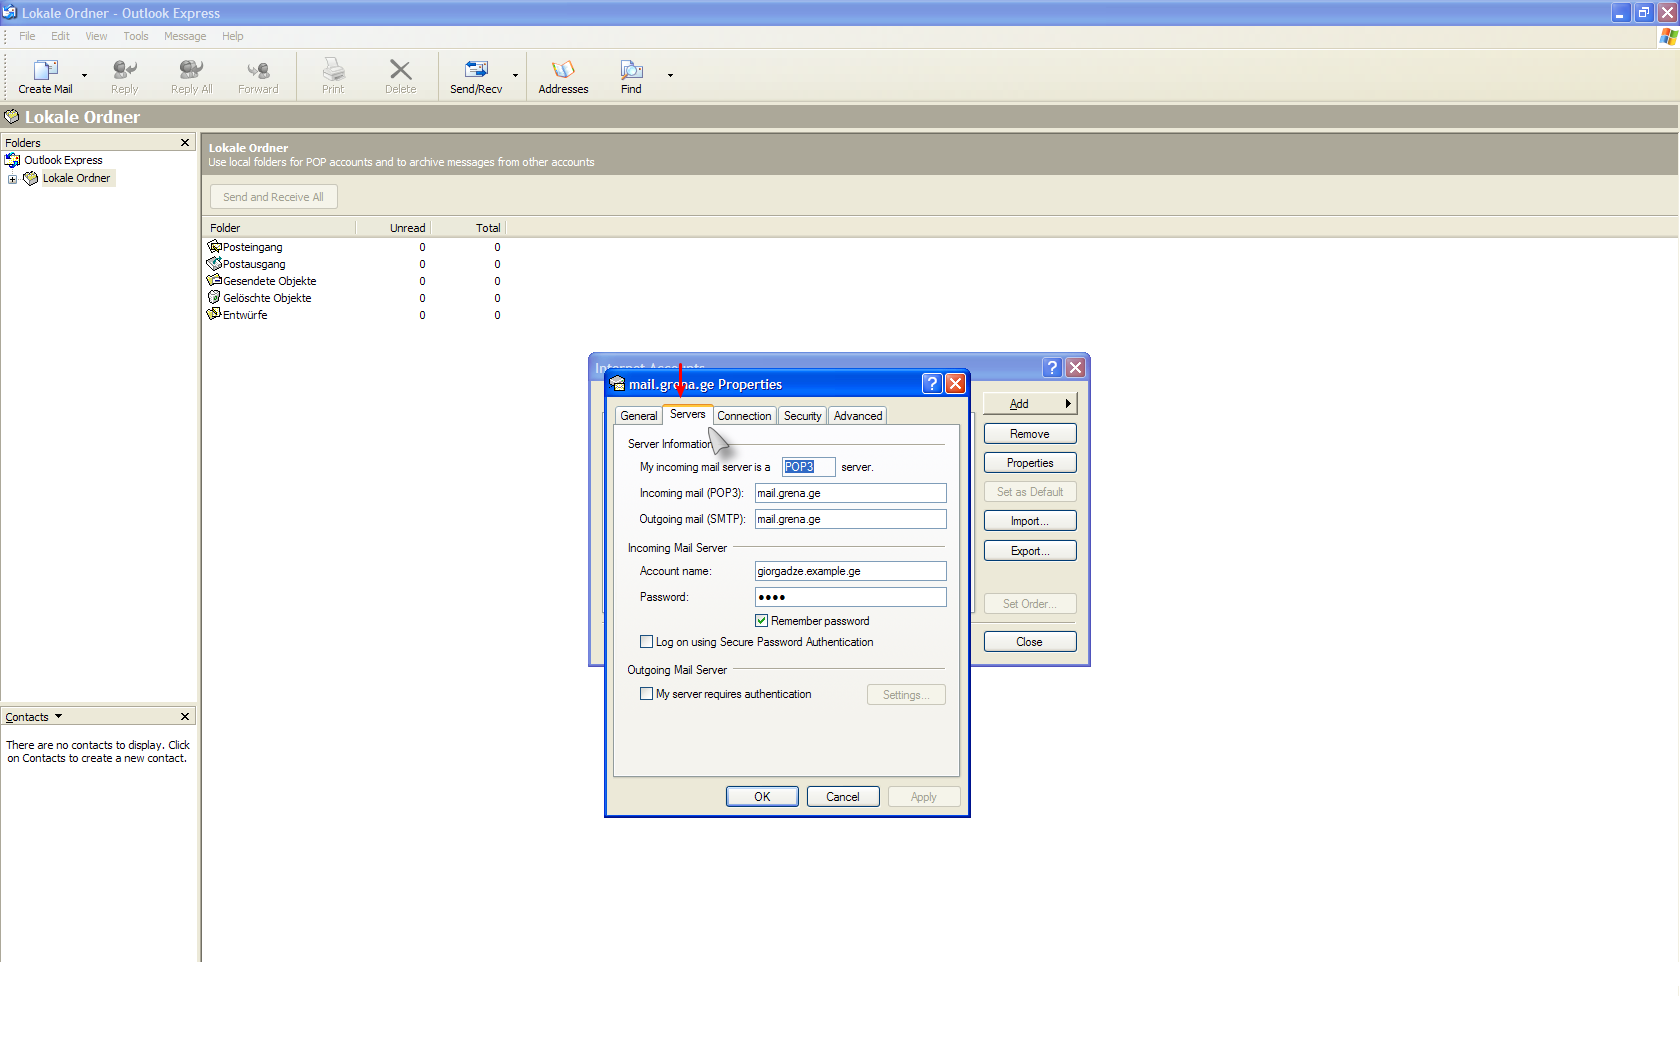Screen dimensions: 1680x1050
Task: Click the Send/Recv toolbar icon
Action: (476, 71)
